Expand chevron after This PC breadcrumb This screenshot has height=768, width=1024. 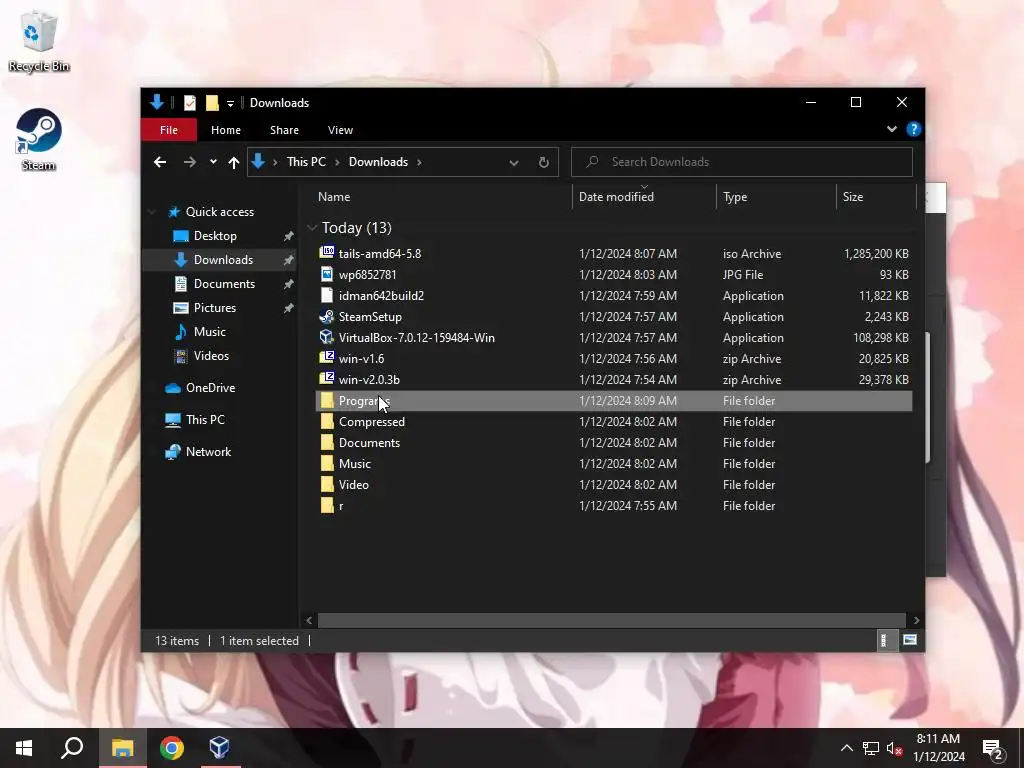click(x=337, y=162)
